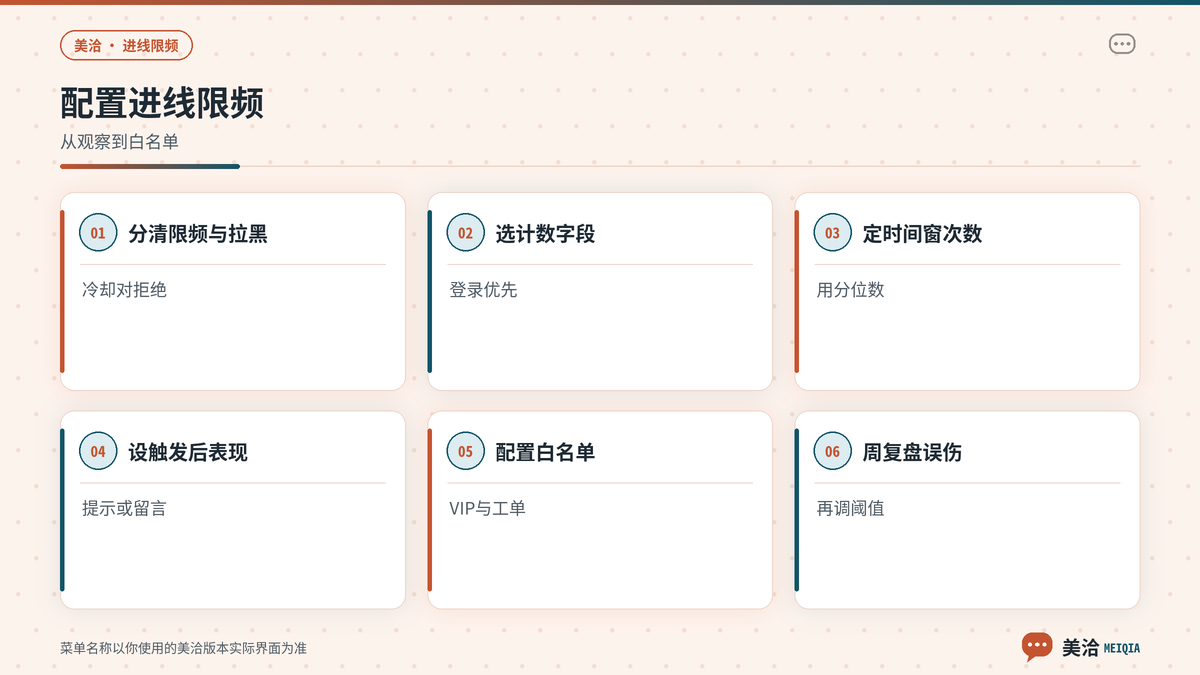
Task: Click the 06 number badge
Action: [x=833, y=452]
